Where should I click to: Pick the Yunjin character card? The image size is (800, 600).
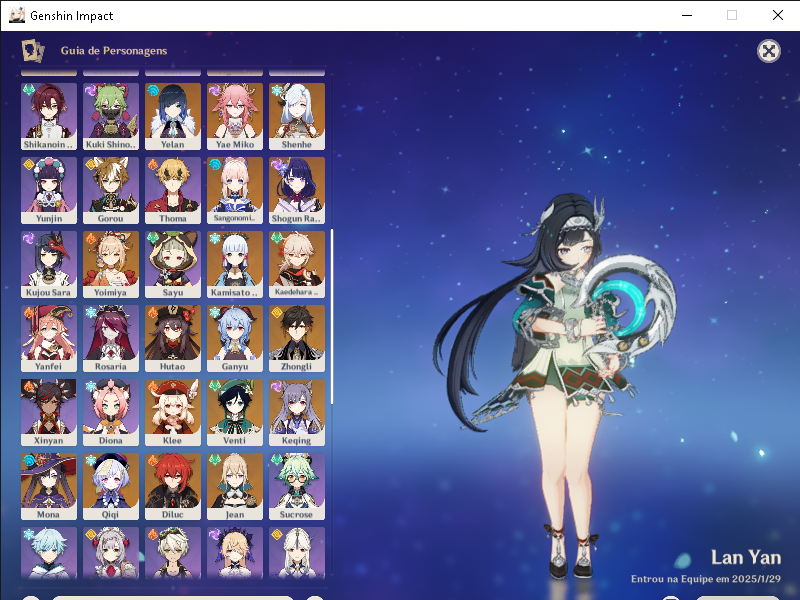tap(48, 190)
